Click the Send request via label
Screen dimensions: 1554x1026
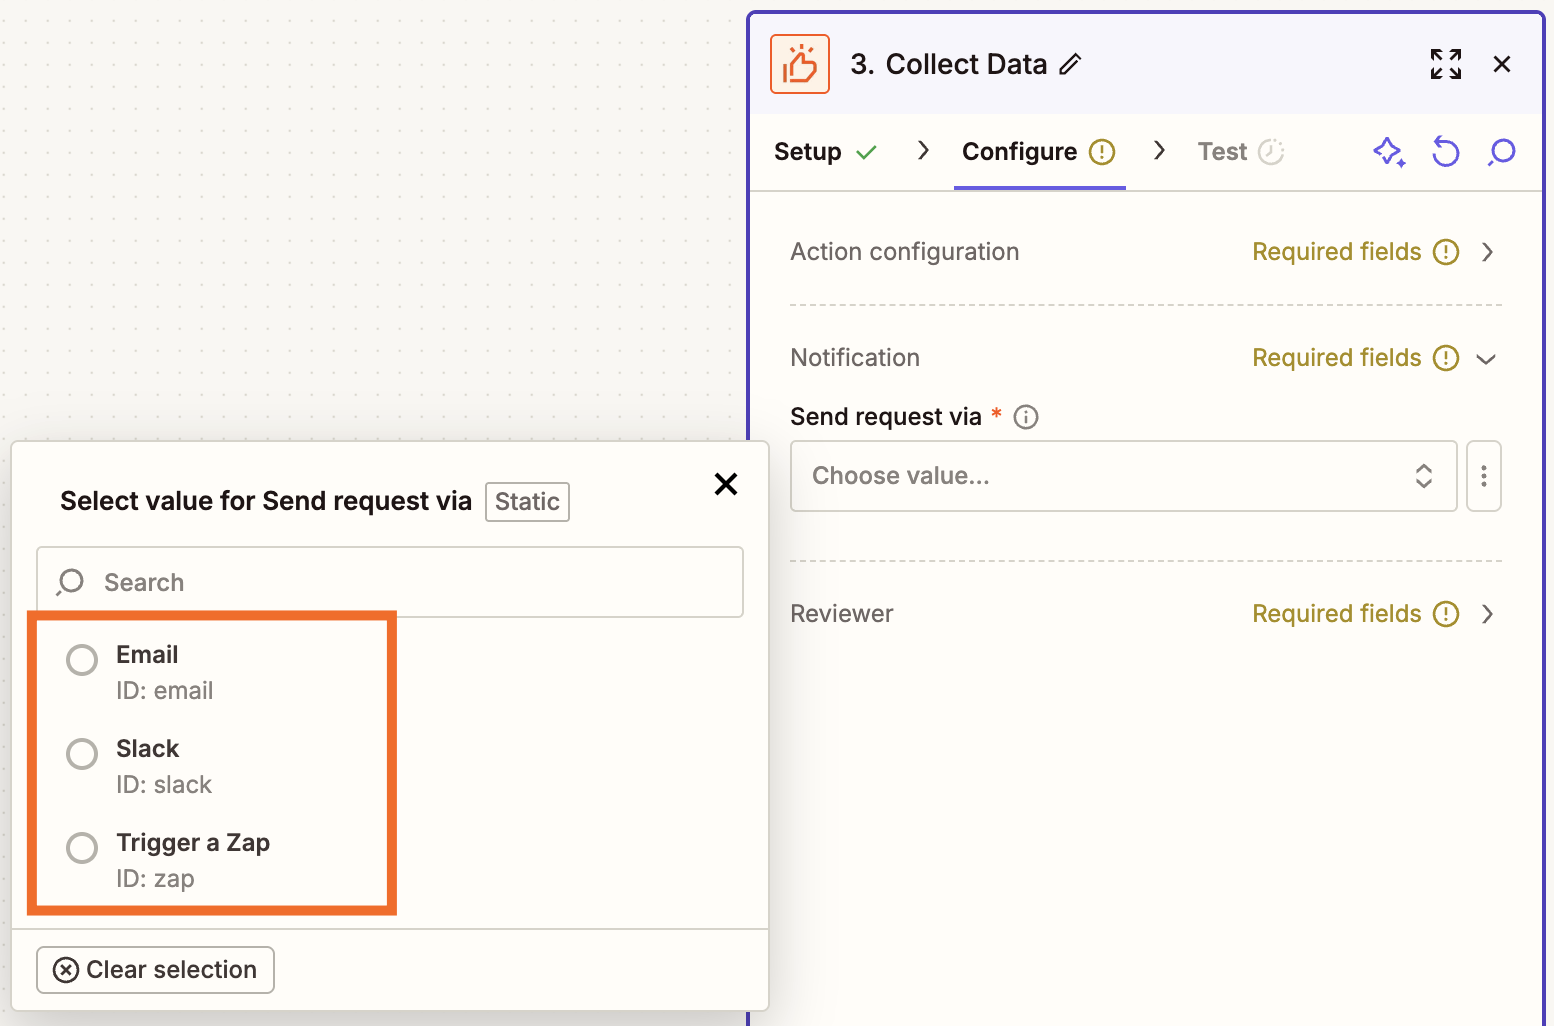click(886, 417)
